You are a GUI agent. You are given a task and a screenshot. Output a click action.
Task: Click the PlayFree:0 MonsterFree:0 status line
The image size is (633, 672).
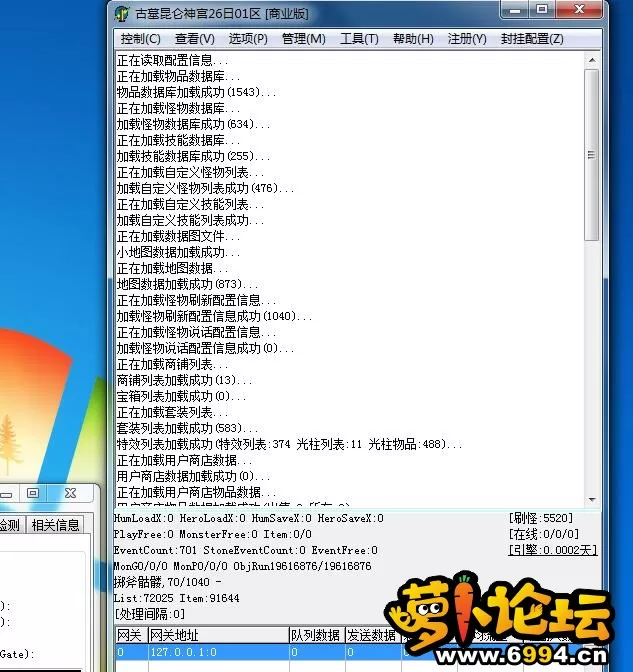point(213,534)
